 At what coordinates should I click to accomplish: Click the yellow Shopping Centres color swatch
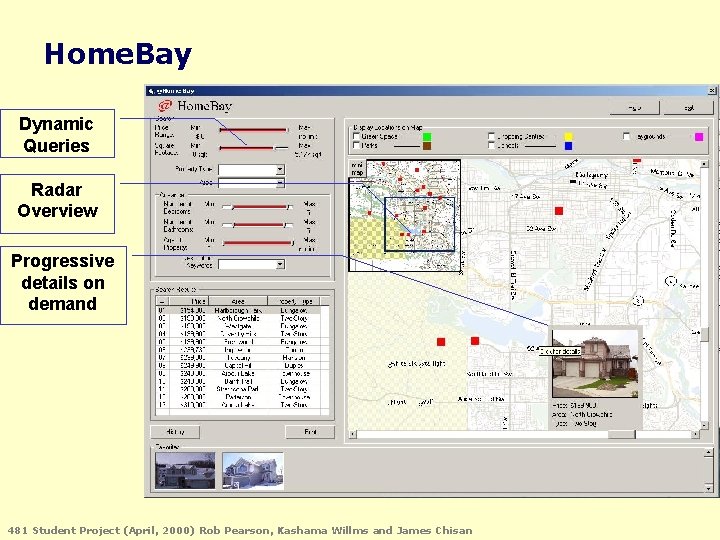[x=568, y=136]
